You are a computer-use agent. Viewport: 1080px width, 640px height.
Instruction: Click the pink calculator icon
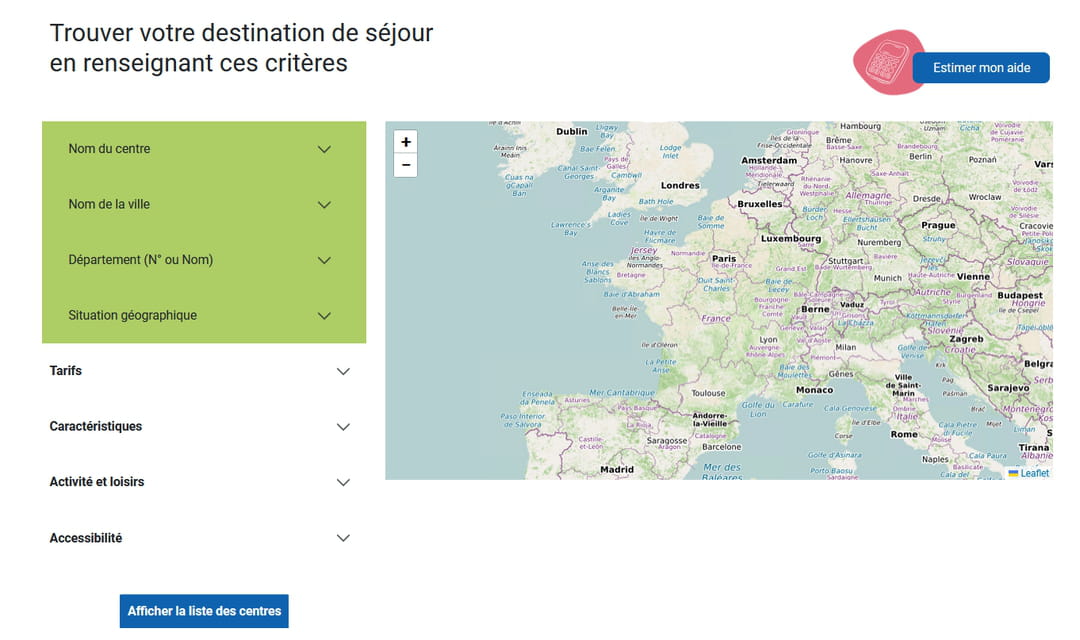(x=884, y=63)
